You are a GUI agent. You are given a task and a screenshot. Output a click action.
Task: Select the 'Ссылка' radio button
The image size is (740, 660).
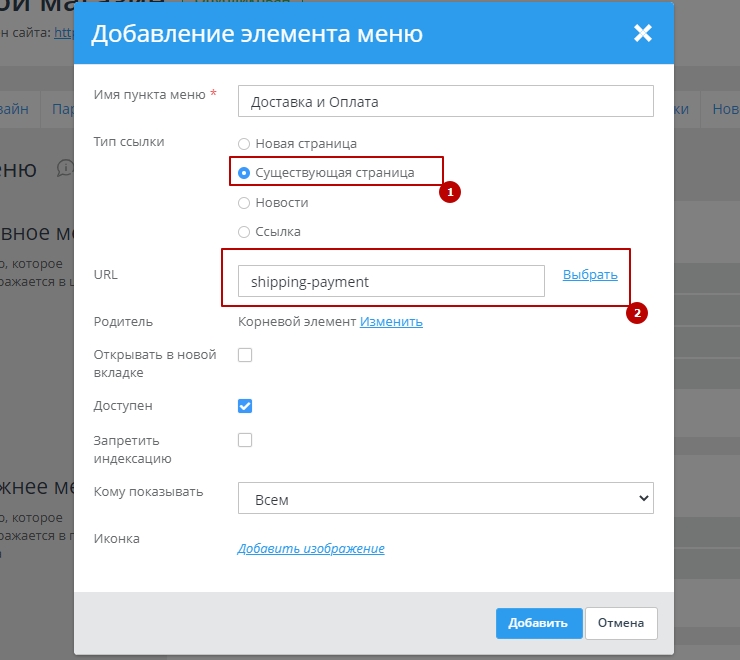tap(244, 232)
